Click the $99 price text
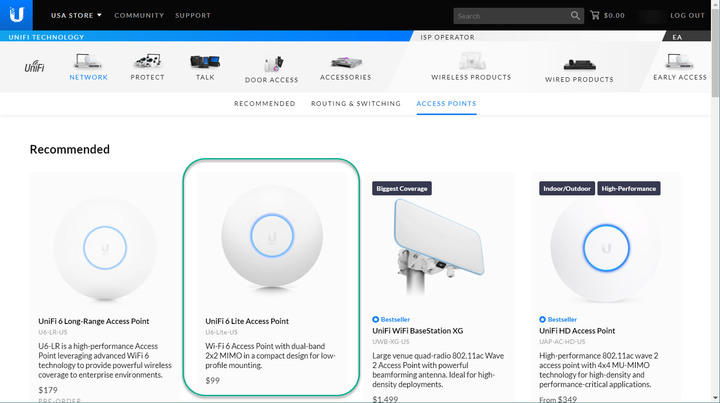 pos(212,380)
